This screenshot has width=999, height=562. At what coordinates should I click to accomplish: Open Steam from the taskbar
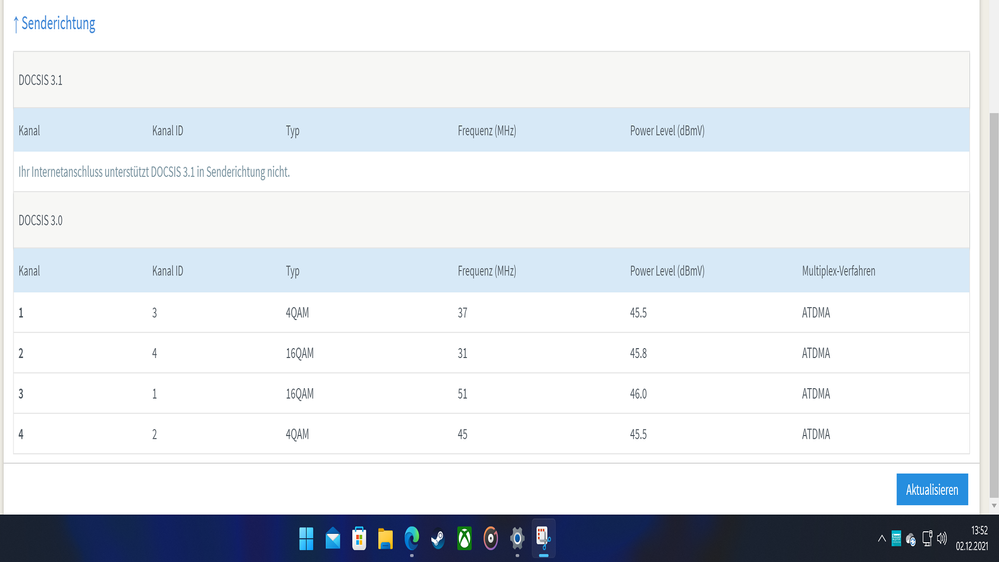point(438,539)
